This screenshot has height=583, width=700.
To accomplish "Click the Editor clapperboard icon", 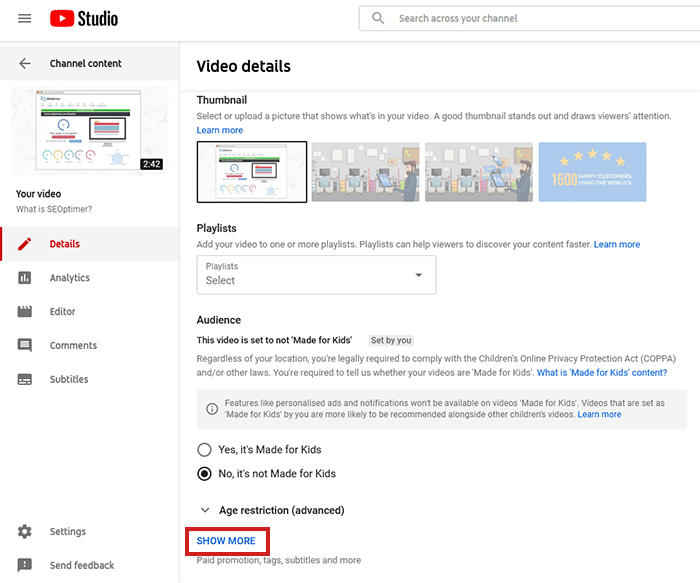I will pyautogui.click(x=25, y=312).
